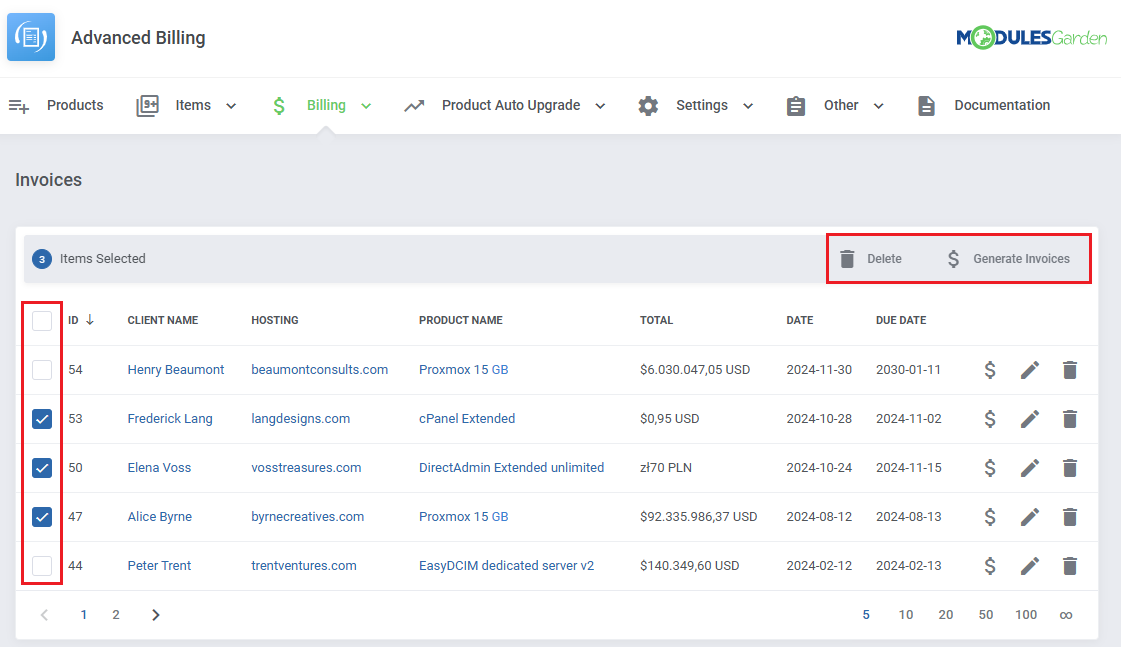
Task: Delete the Alice Byrne invoice
Action: click(x=1070, y=516)
